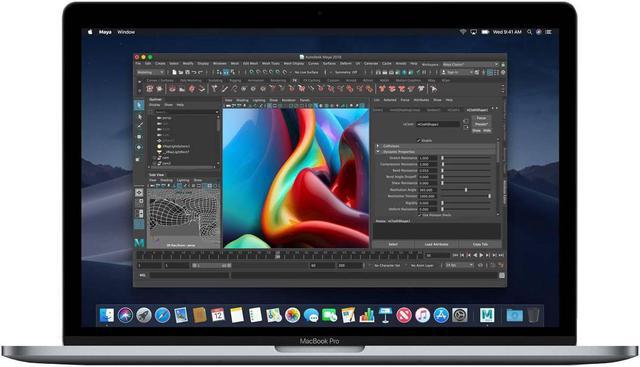Toggle the Enable checkbox for nCloth
The height and width of the screenshot is (367, 640).
pyautogui.click(x=418, y=140)
